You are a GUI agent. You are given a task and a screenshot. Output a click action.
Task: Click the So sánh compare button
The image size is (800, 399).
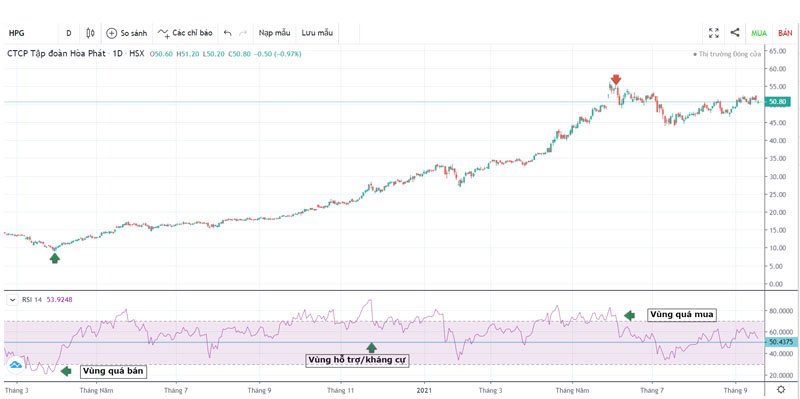(x=127, y=33)
